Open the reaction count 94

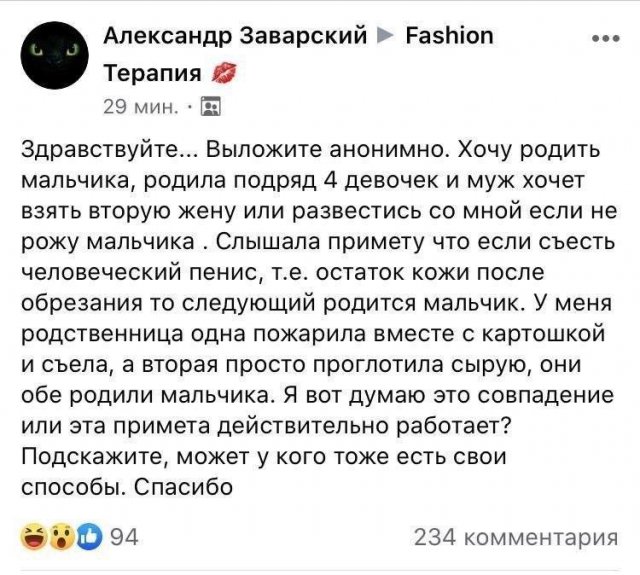pyautogui.click(x=122, y=538)
